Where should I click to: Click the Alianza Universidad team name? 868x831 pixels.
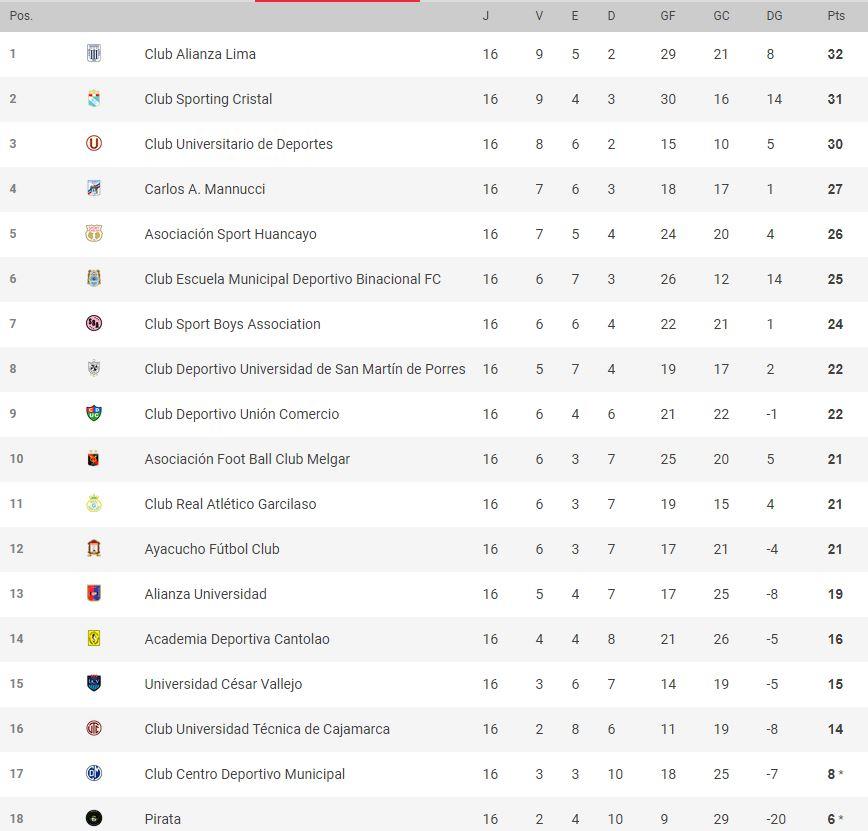click(205, 594)
